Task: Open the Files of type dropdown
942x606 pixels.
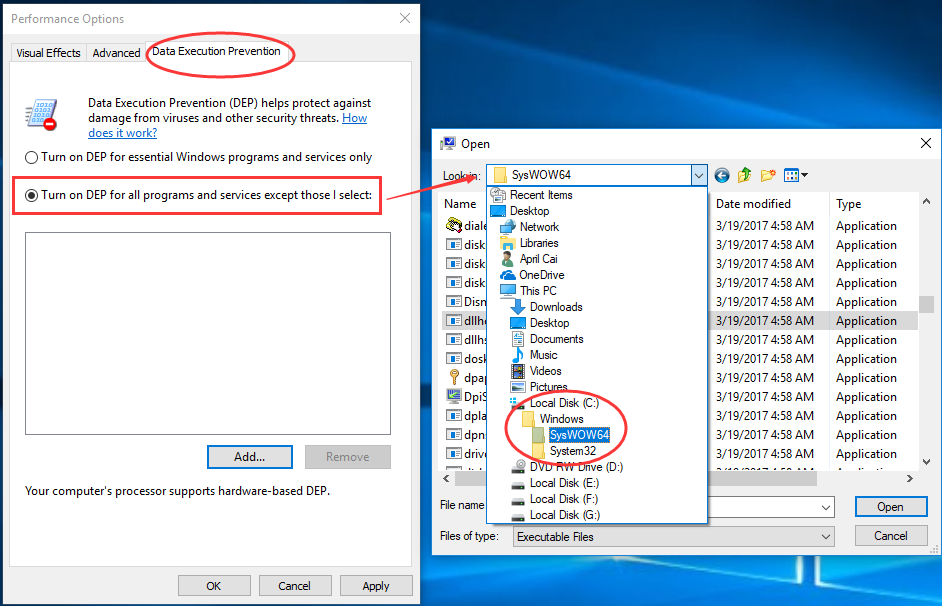Action: point(825,537)
